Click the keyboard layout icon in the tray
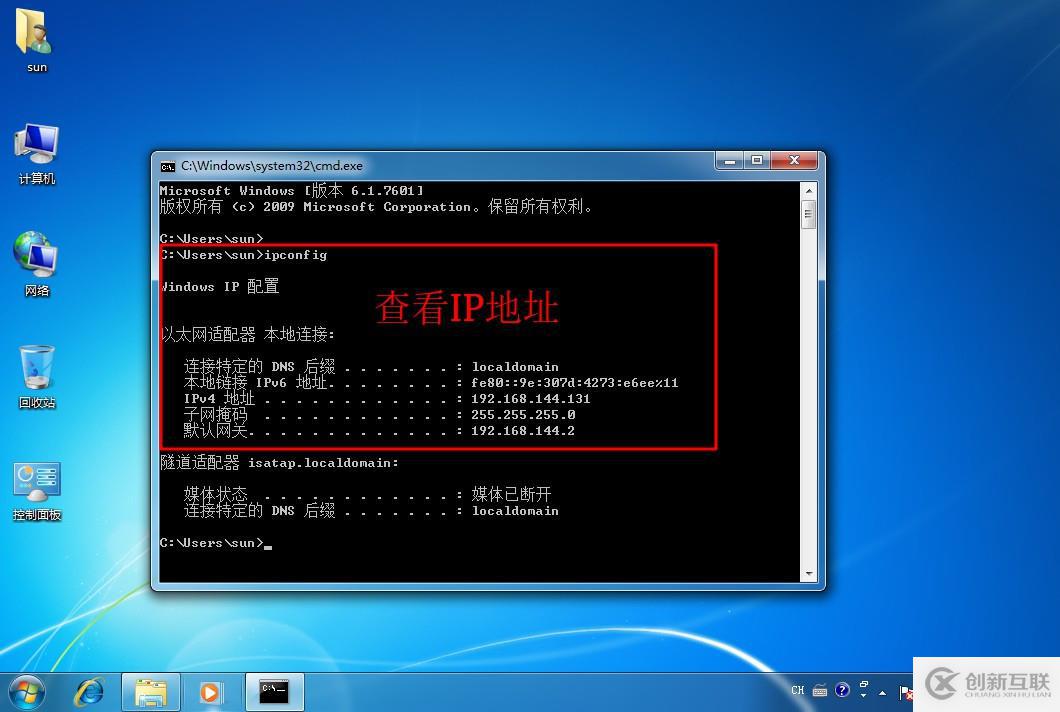The width and height of the screenshot is (1060, 712). tap(820, 691)
